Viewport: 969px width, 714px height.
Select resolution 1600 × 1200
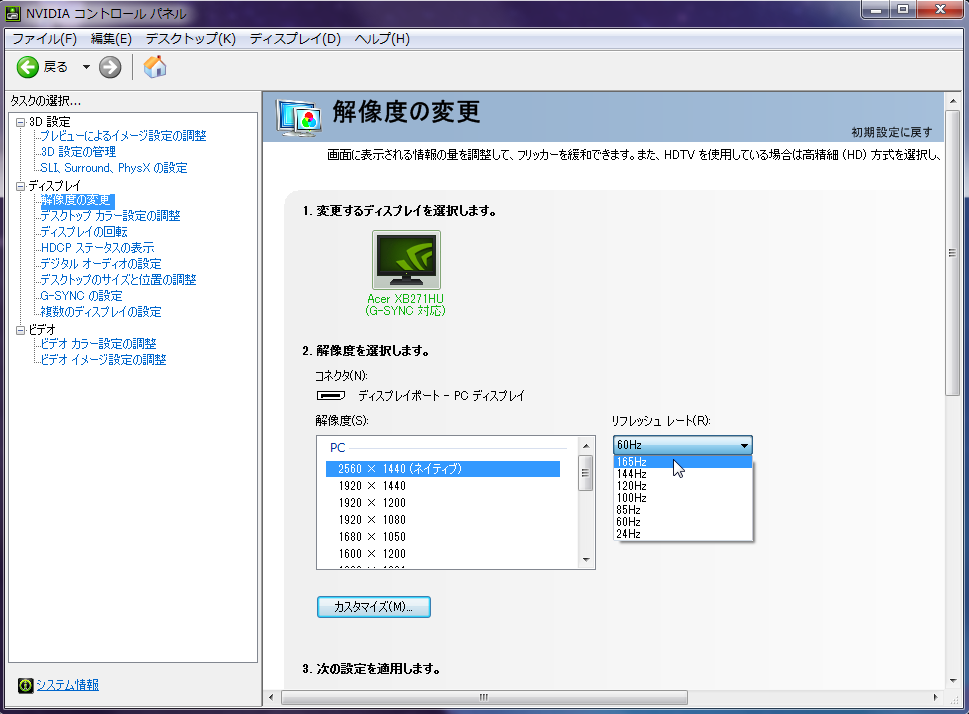(442, 554)
